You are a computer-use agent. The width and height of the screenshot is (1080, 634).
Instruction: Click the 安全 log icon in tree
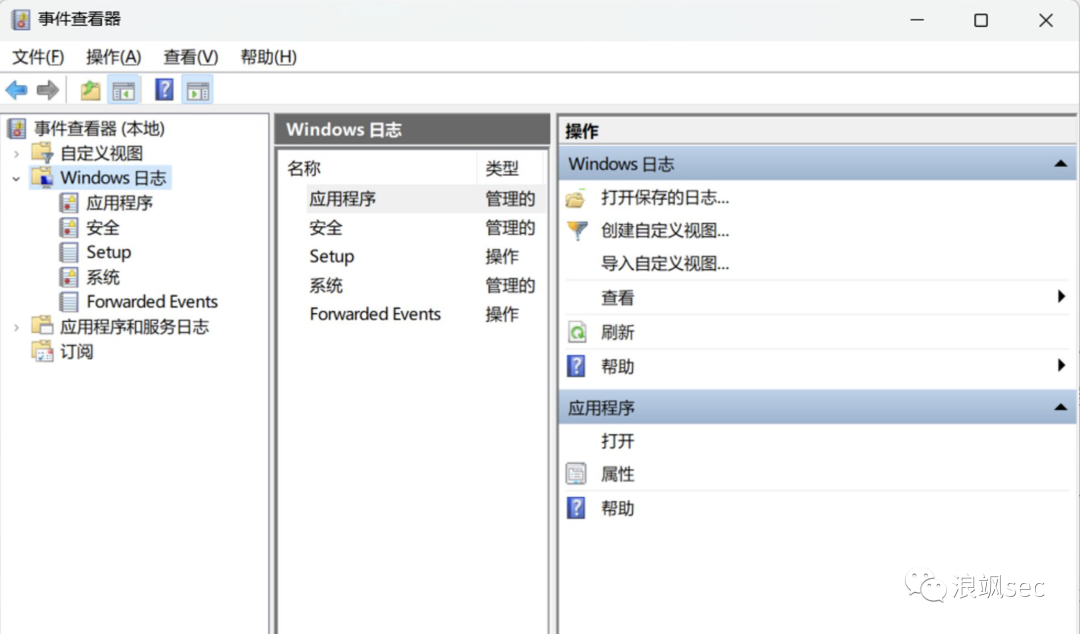(69, 227)
